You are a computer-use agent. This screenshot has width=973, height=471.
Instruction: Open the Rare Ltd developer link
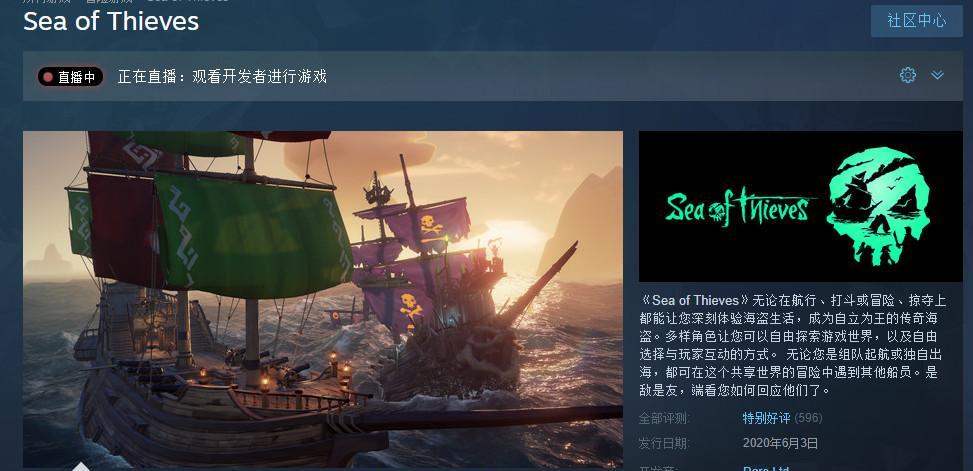click(766, 469)
